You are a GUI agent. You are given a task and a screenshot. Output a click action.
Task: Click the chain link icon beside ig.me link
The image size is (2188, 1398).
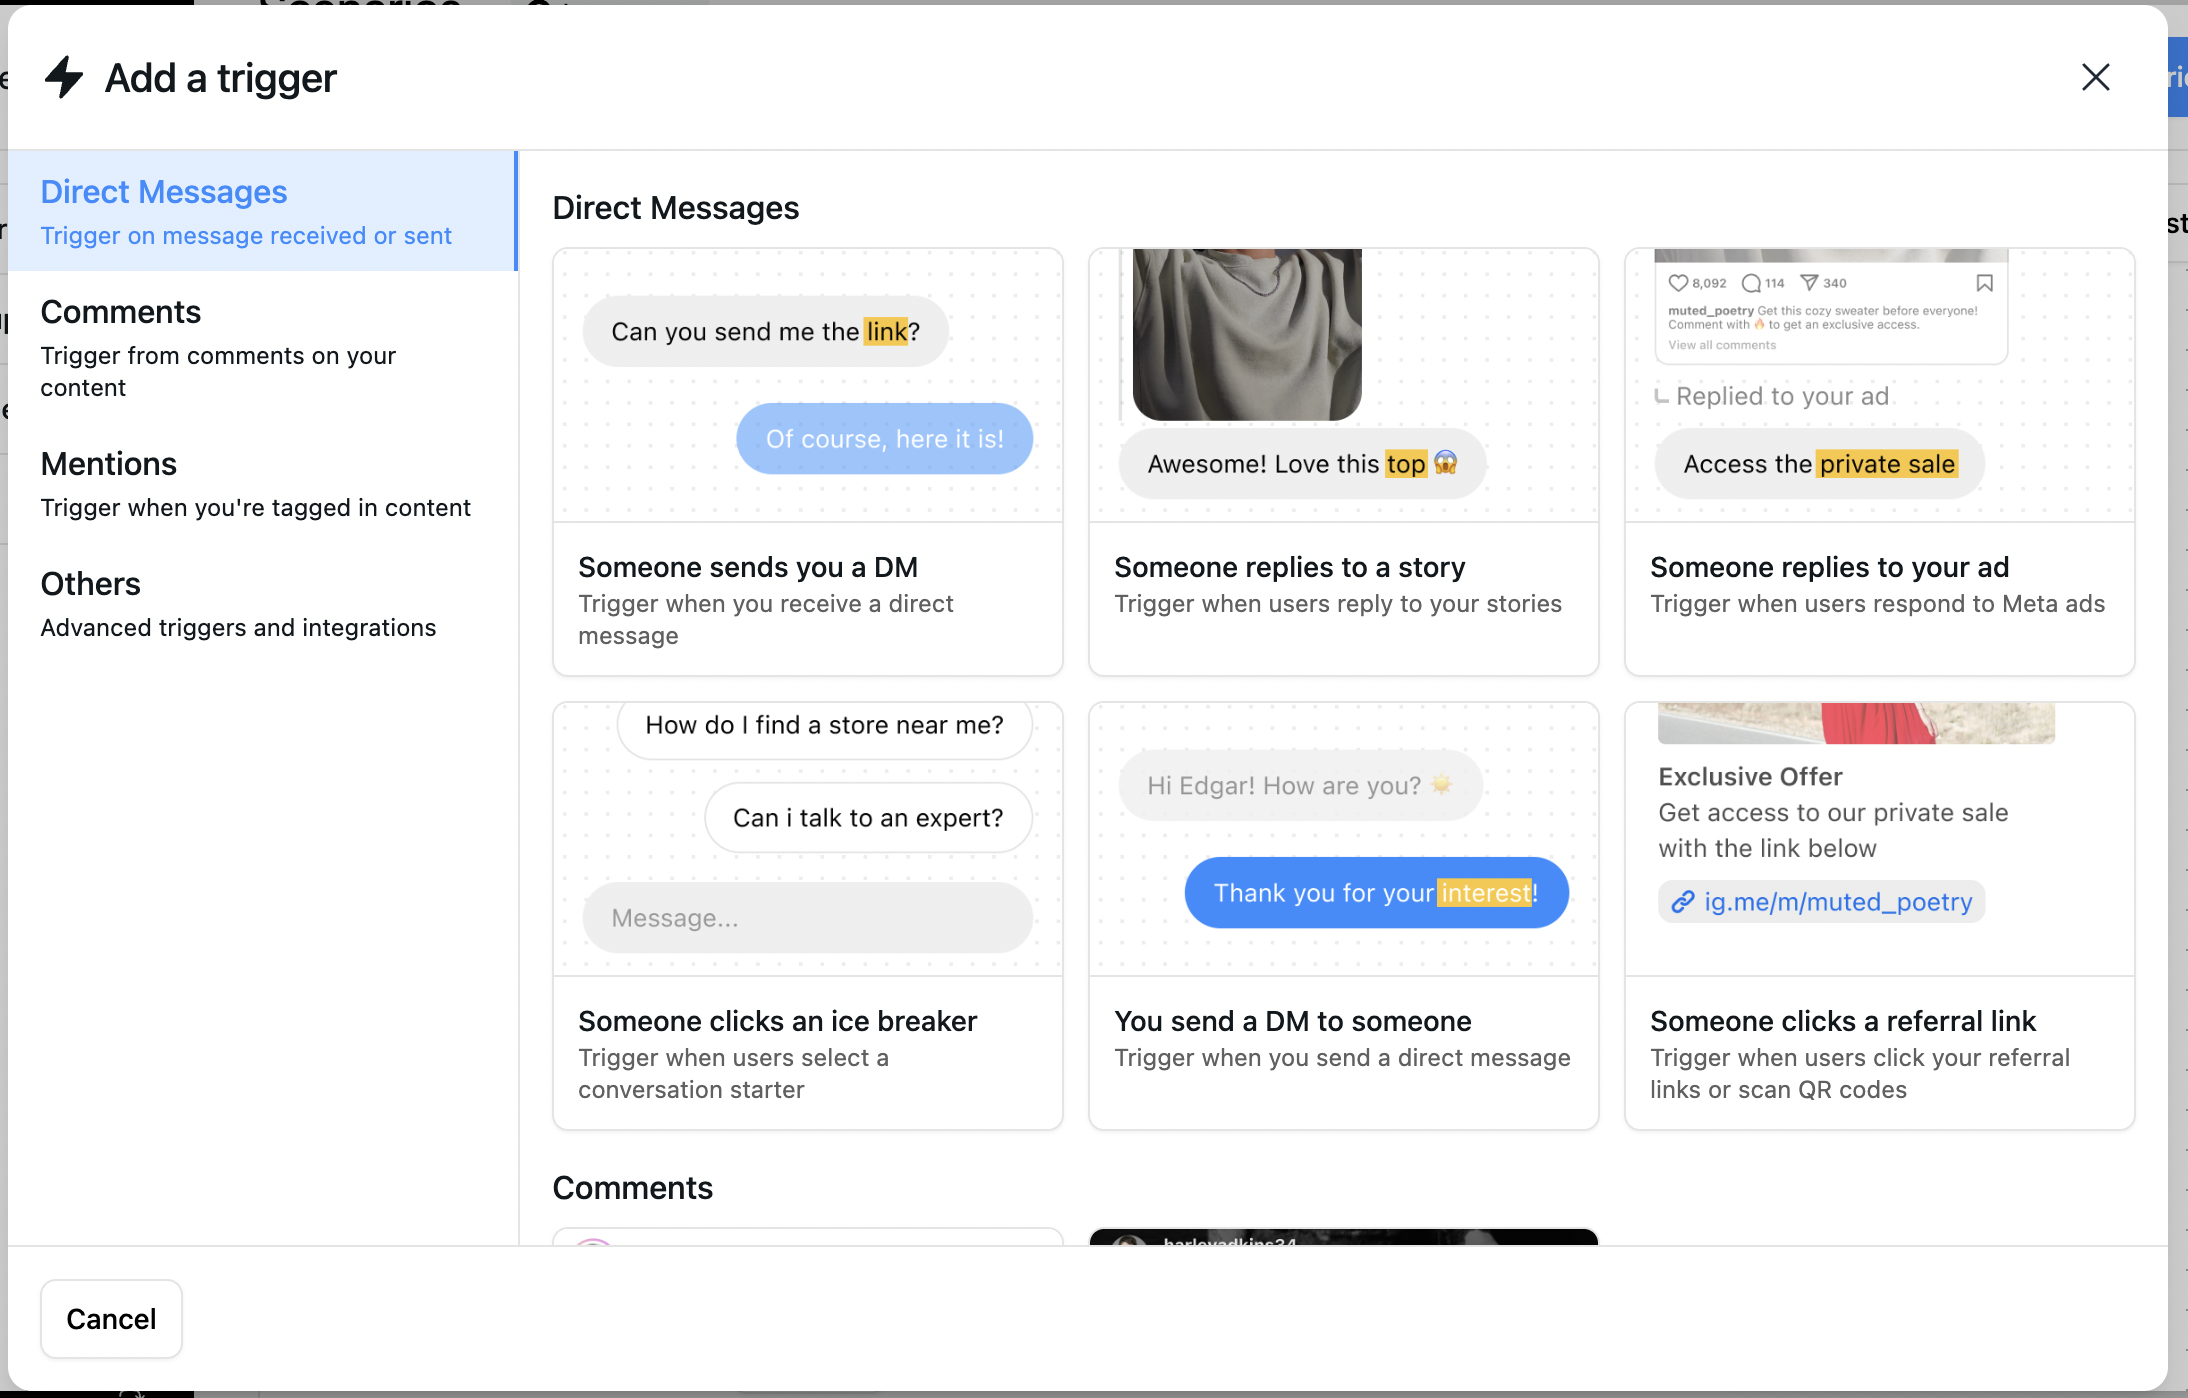[1680, 901]
